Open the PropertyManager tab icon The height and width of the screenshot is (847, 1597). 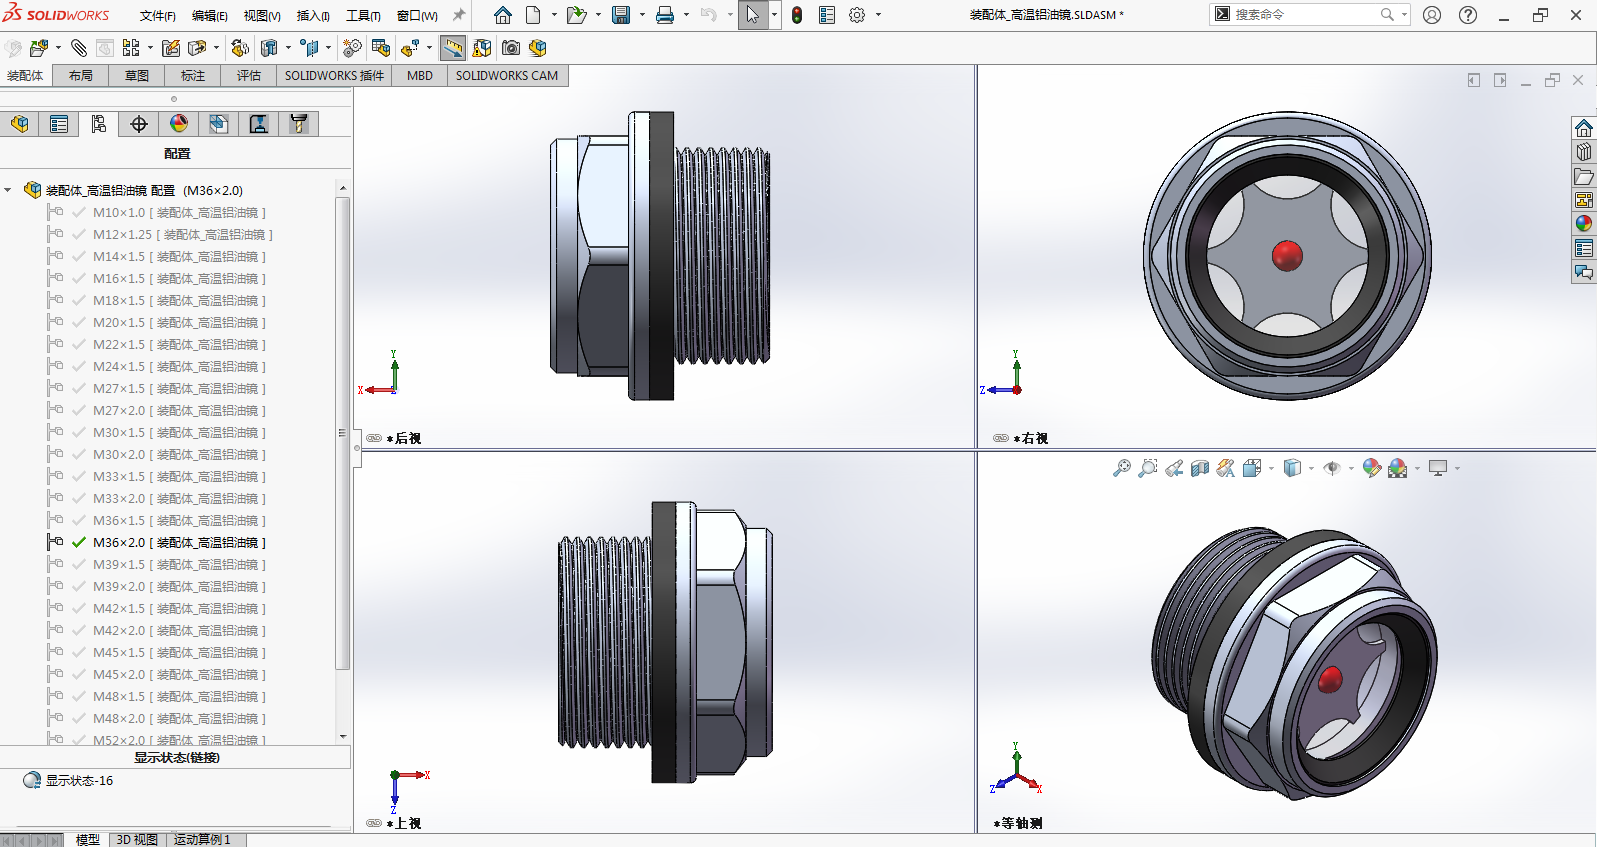[x=59, y=124]
